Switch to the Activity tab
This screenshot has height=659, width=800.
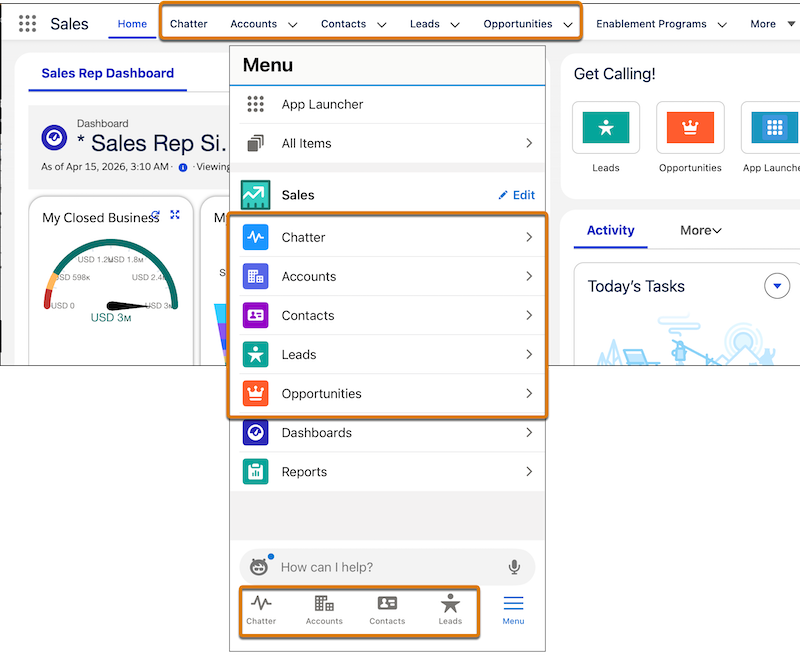(x=610, y=231)
